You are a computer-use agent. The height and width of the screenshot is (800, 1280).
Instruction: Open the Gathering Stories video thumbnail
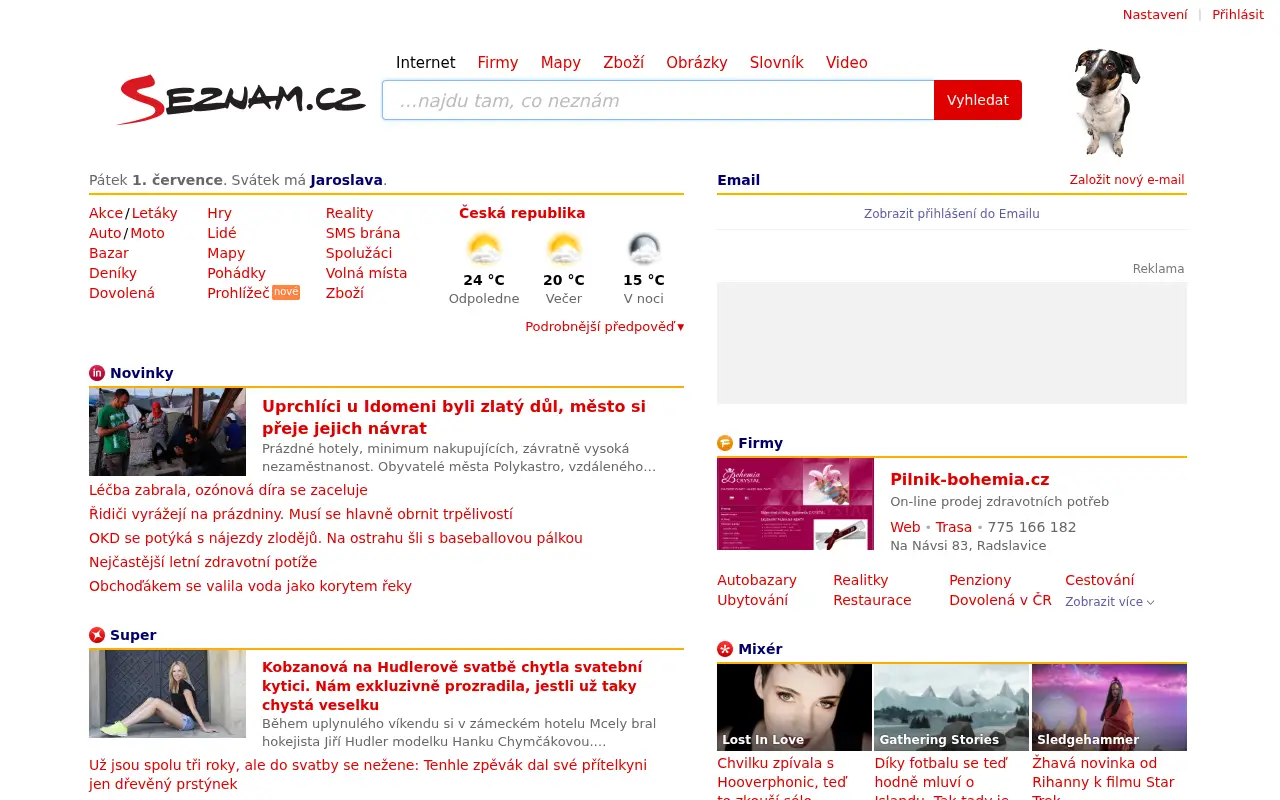click(952, 707)
